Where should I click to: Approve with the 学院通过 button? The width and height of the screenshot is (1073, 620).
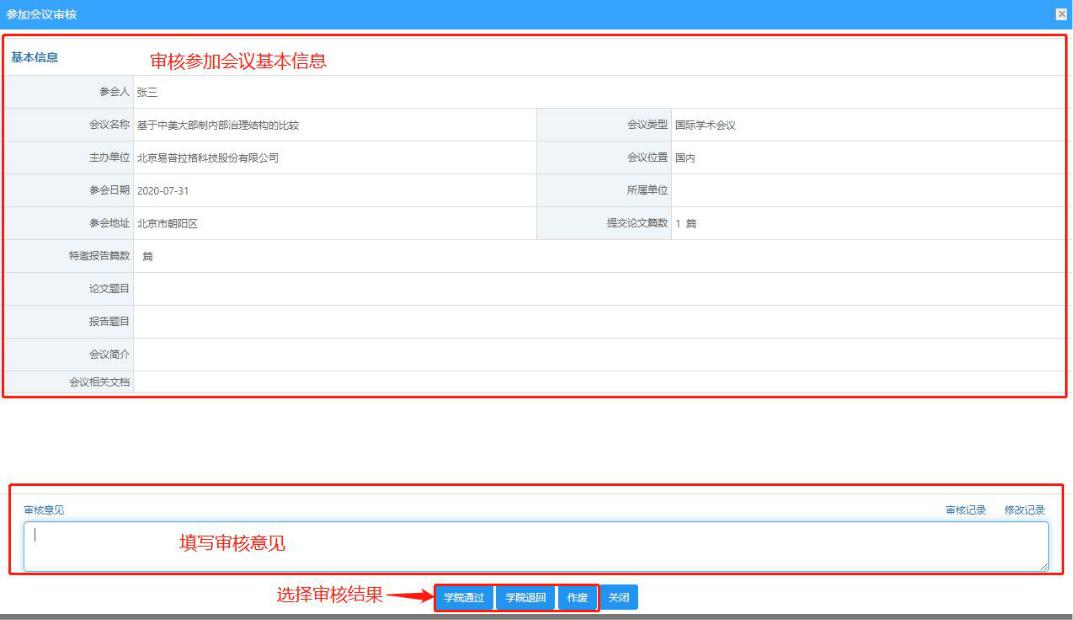(464, 597)
